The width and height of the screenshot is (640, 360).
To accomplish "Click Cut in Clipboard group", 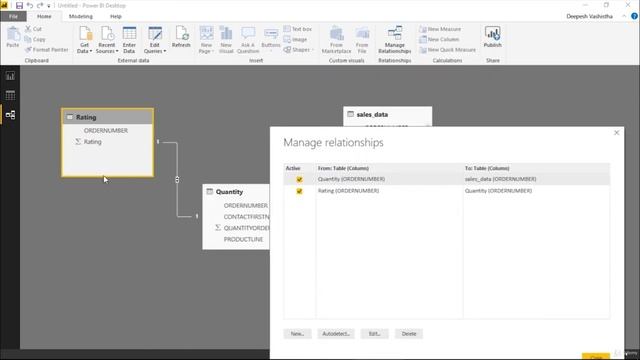I will click(x=33, y=29).
